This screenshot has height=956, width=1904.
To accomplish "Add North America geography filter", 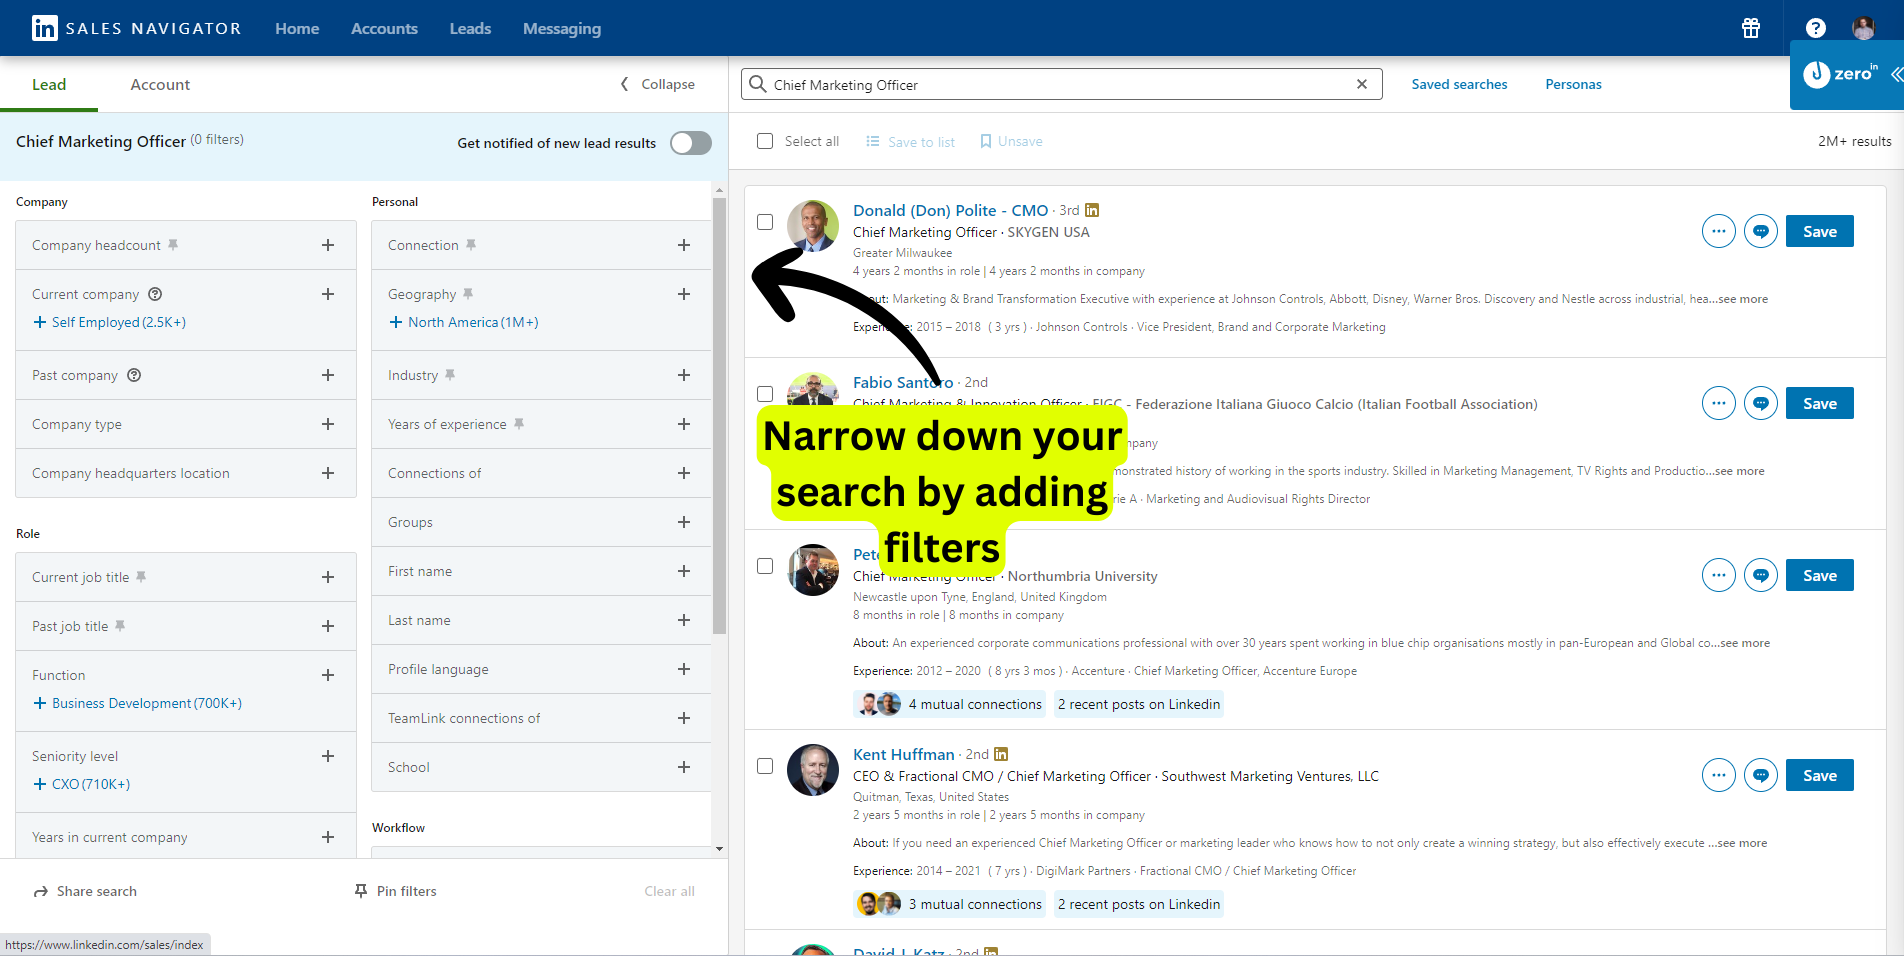I will pos(464,322).
